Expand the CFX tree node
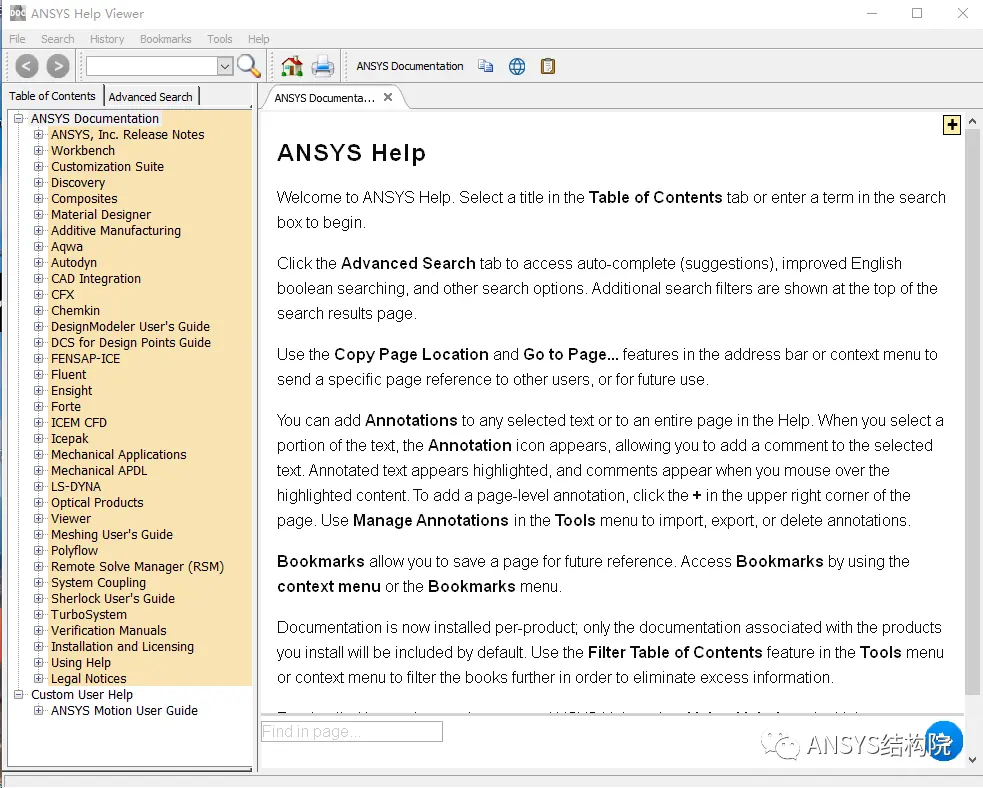 [38, 294]
